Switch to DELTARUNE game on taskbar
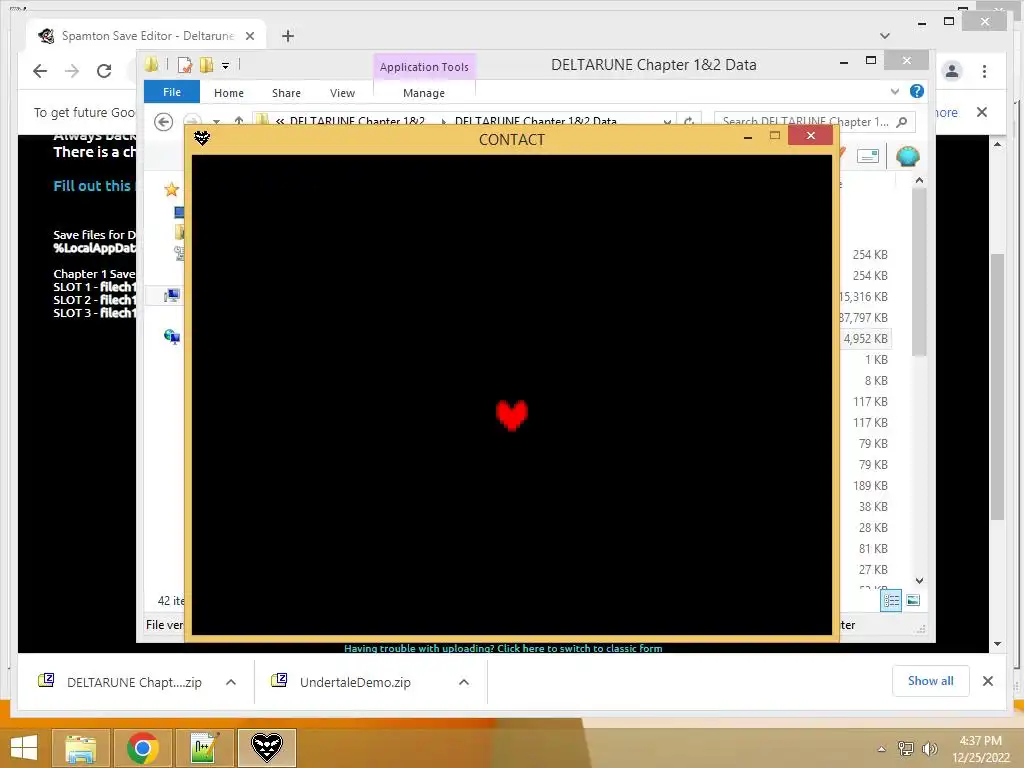Image resolution: width=1024 pixels, height=768 pixels. coord(266,748)
